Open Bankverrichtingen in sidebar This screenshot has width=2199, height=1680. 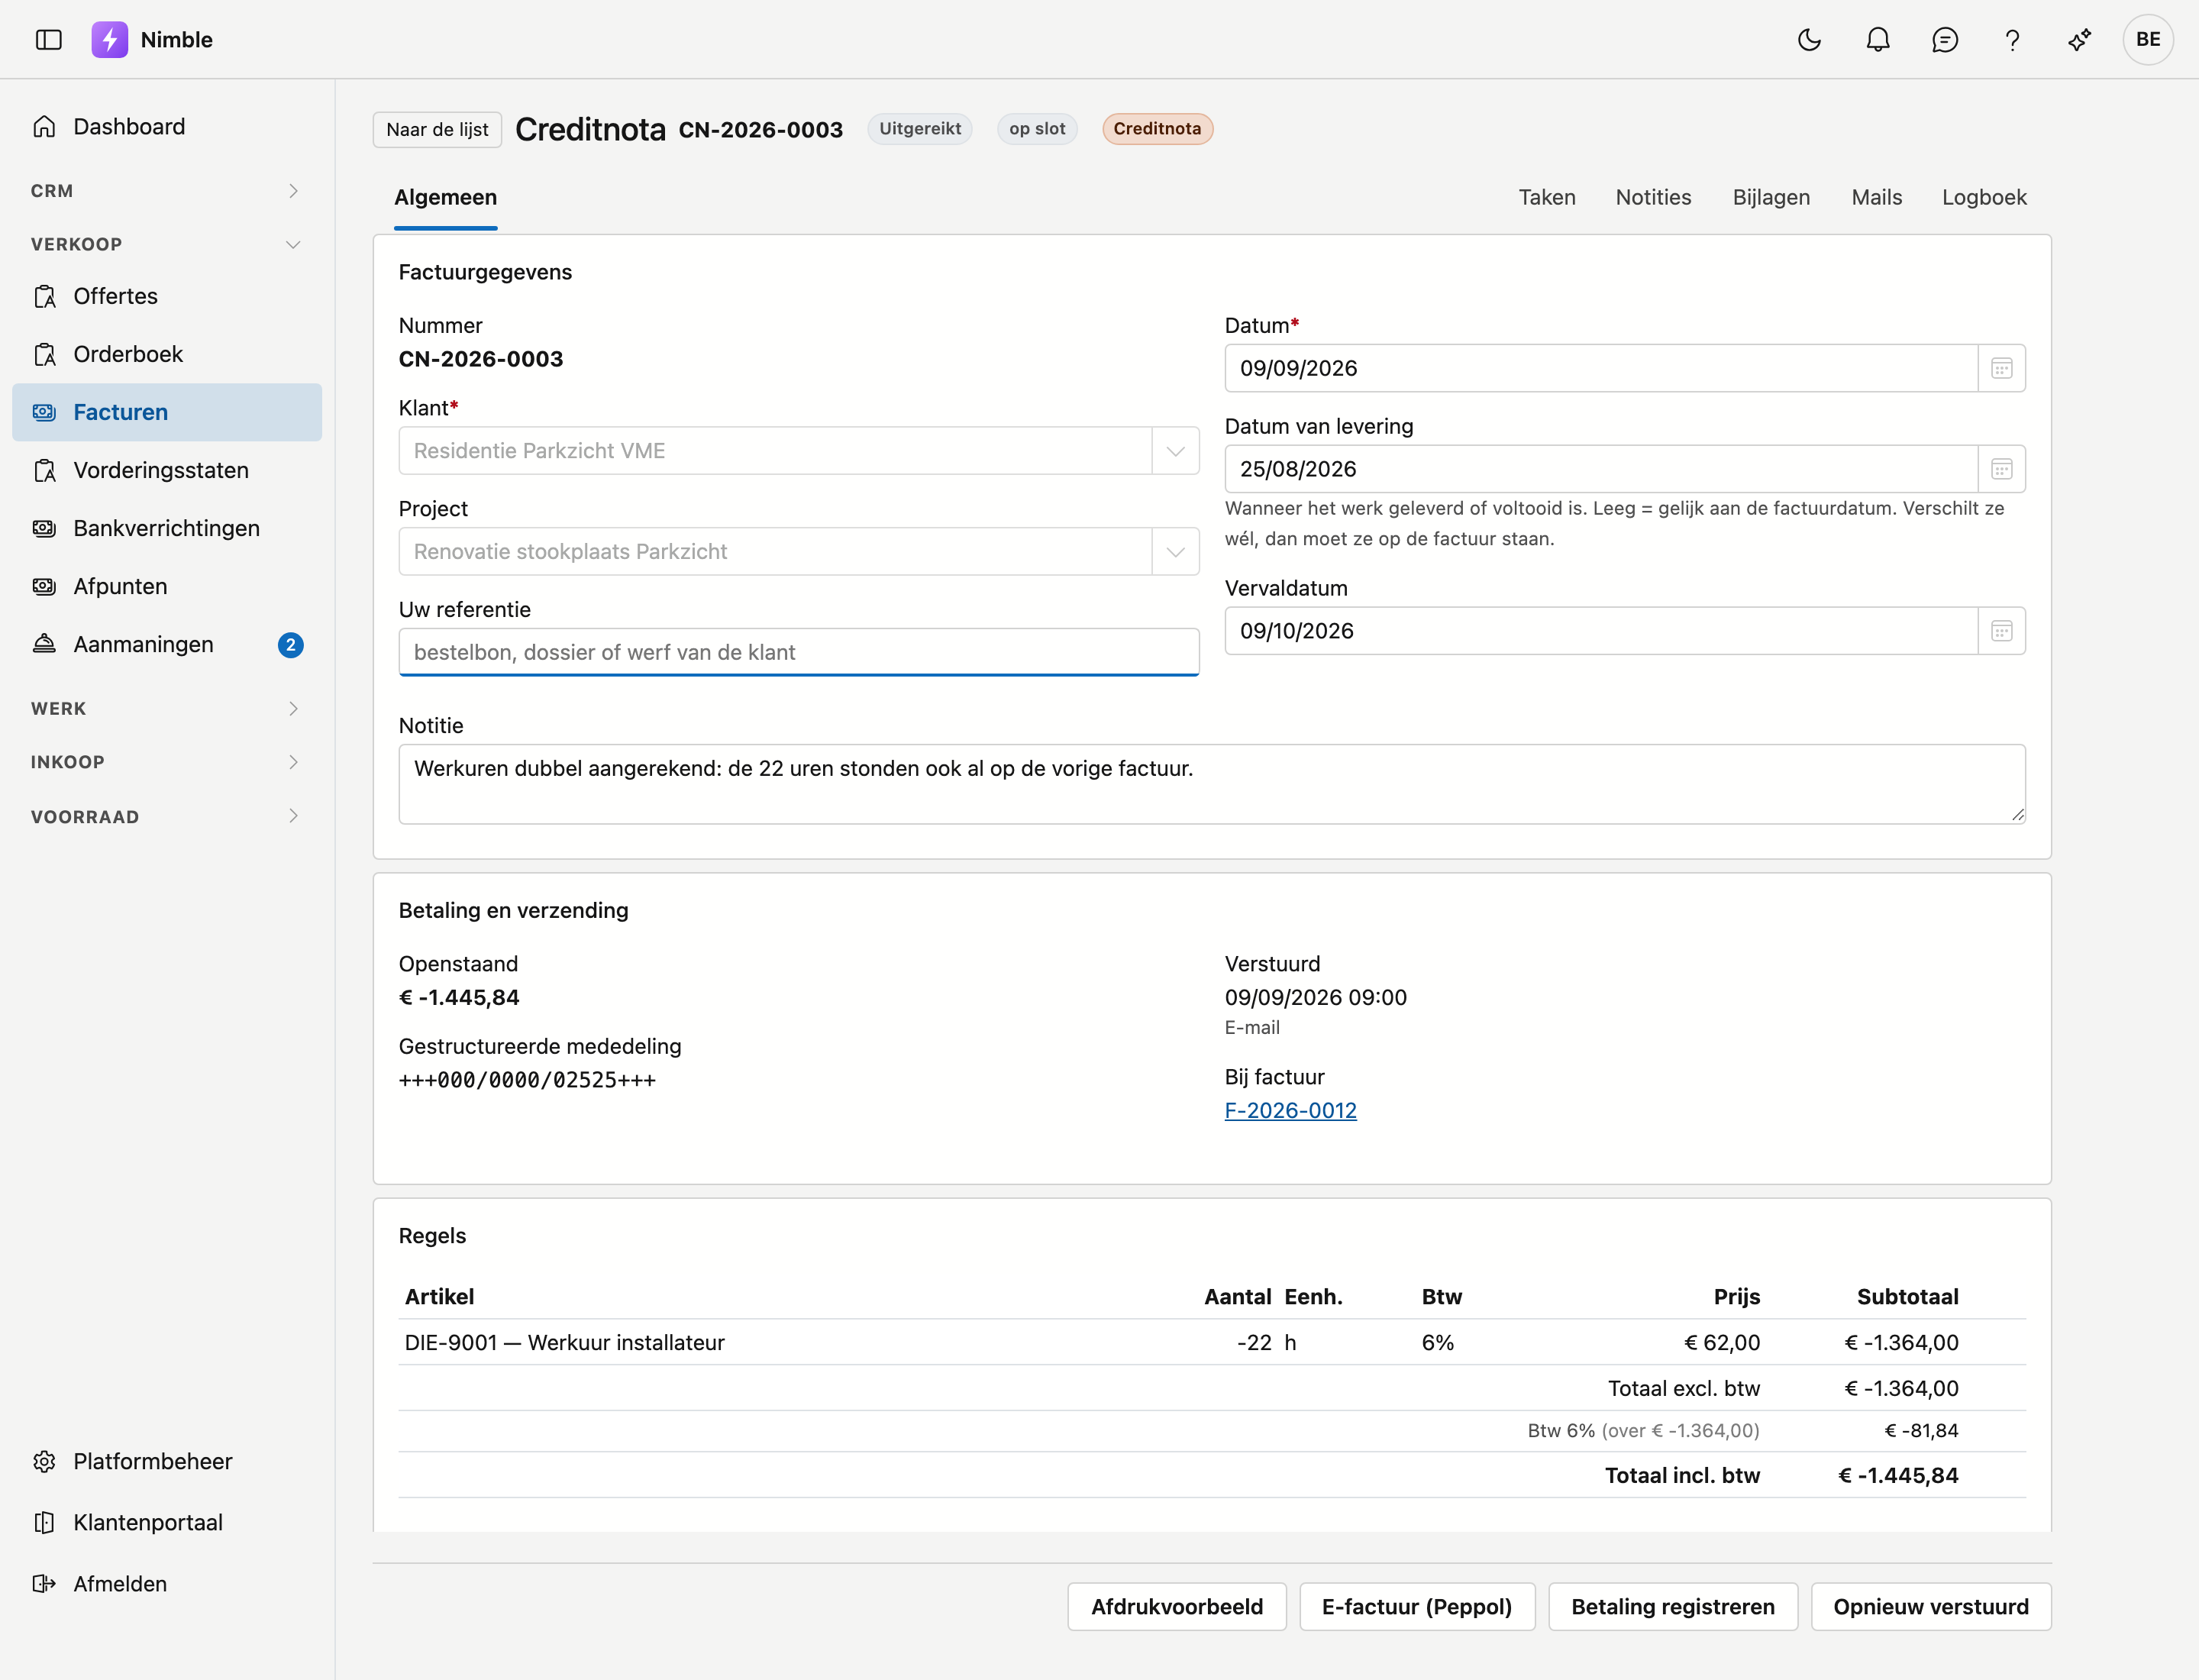pos(167,528)
